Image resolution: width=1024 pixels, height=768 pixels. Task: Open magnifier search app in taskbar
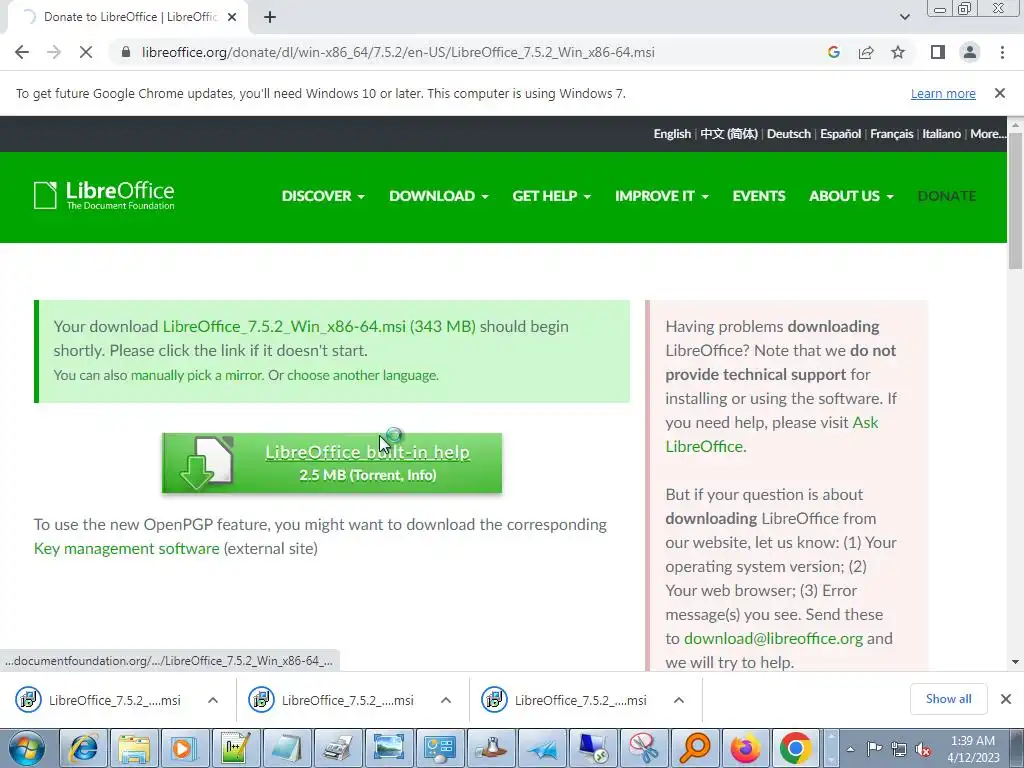(694, 748)
